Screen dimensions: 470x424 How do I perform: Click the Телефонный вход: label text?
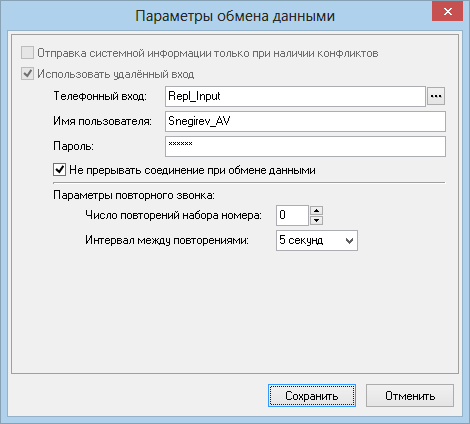[100, 96]
